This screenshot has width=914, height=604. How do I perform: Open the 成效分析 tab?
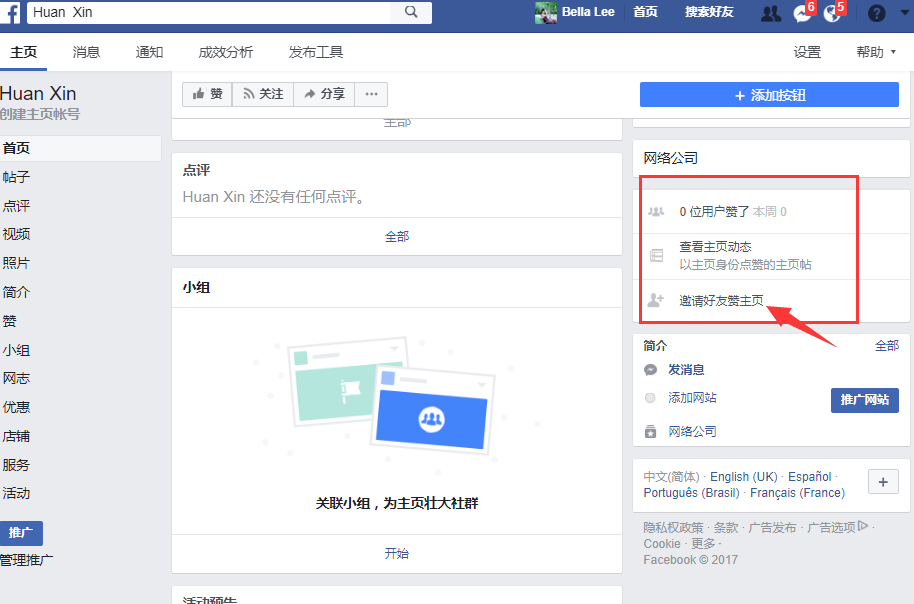click(226, 52)
